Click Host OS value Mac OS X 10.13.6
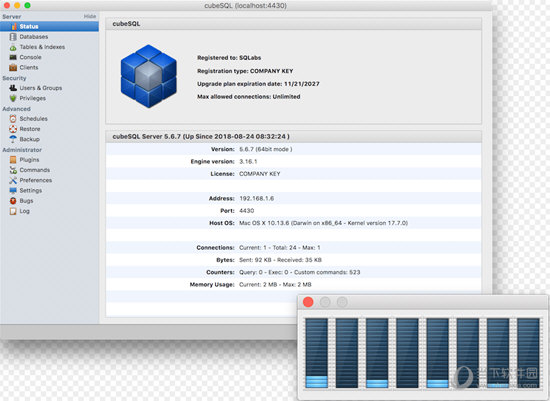The image size is (550, 401). point(323,223)
